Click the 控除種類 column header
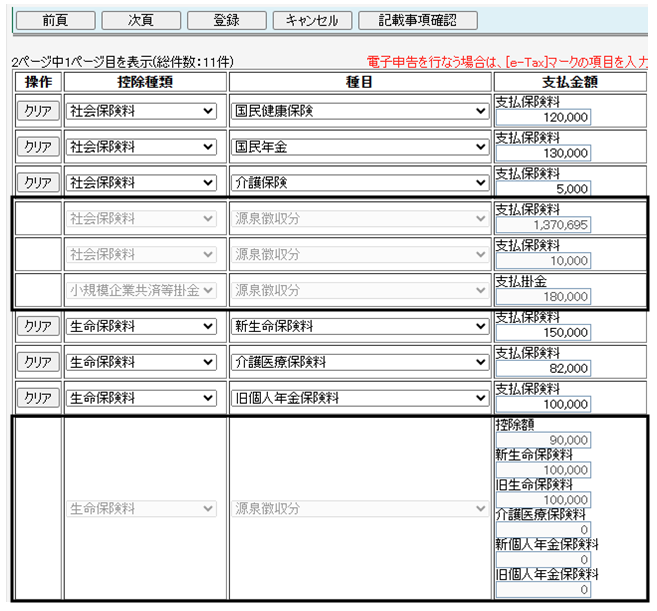The height and width of the screenshot is (611, 657). 145,82
